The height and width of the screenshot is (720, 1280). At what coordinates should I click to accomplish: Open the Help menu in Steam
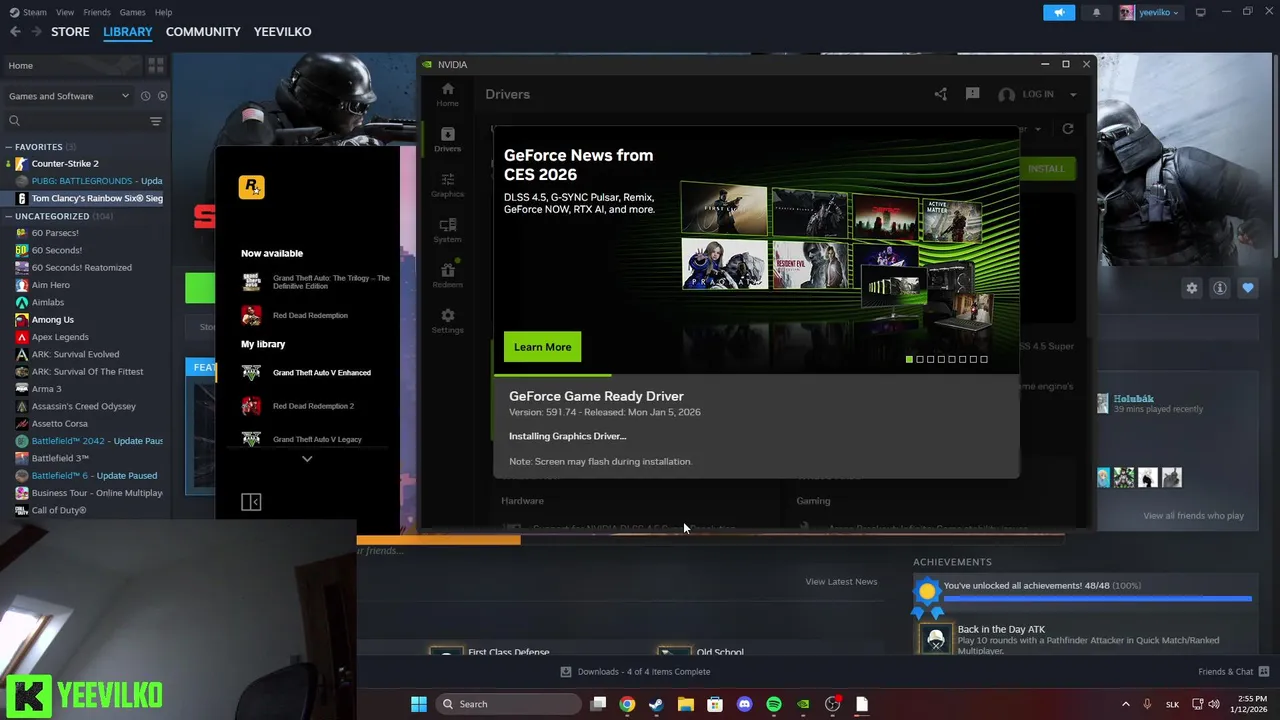[164, 12]
